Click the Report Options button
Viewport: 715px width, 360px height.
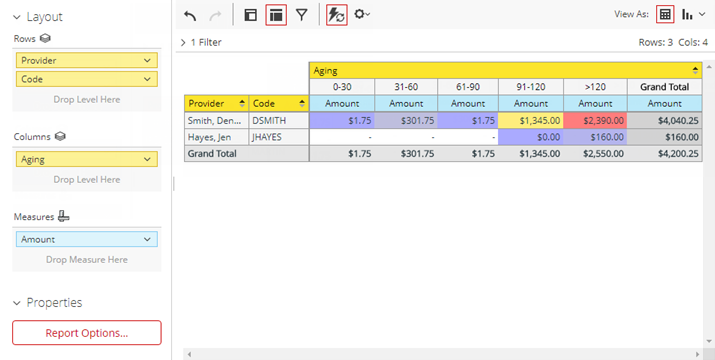coord(87,333)
